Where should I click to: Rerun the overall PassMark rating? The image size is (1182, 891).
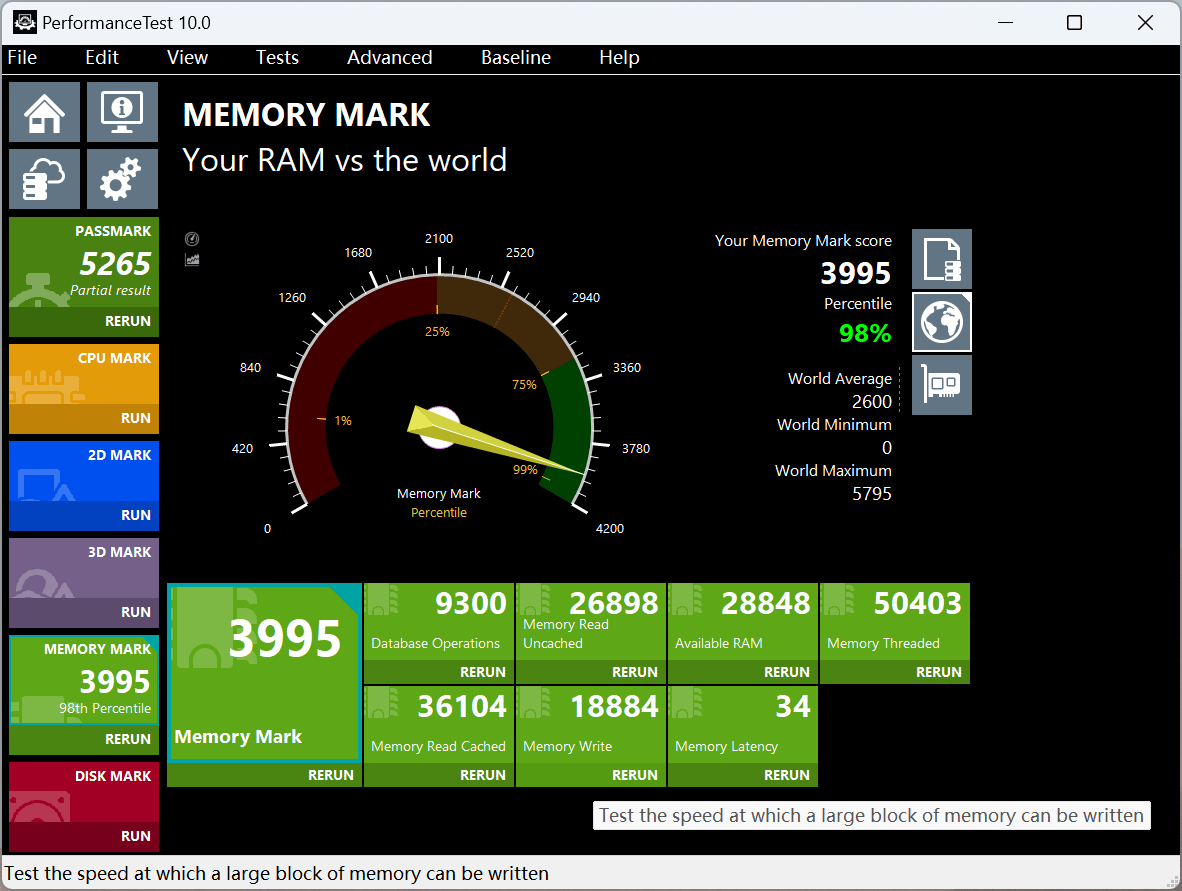[x=128, y=321]
